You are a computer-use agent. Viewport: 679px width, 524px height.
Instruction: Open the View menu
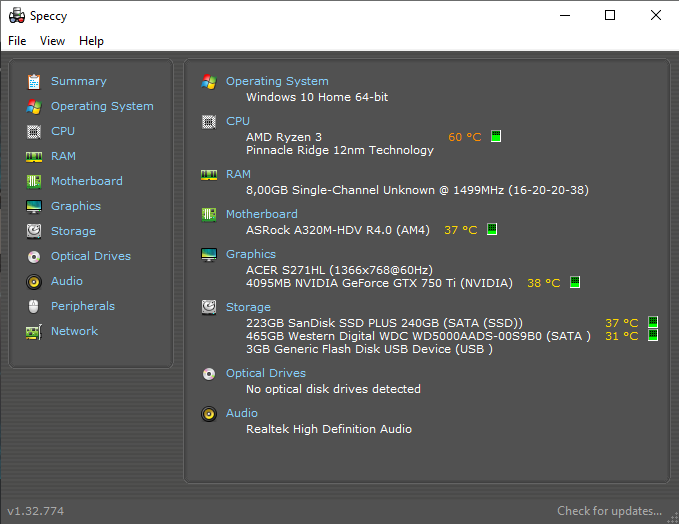pos(52,41)
